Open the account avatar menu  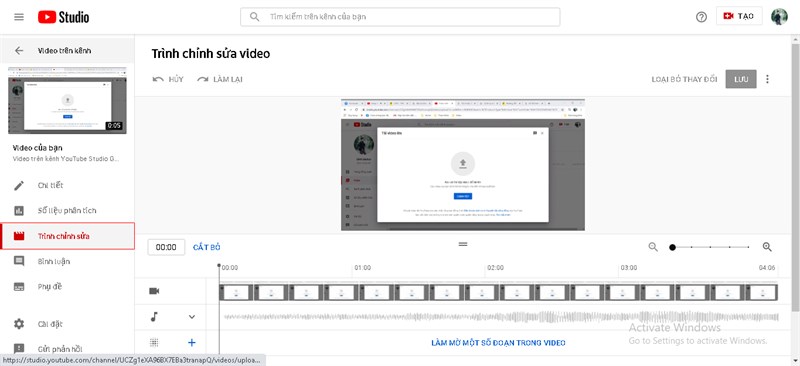pos(779,16)
